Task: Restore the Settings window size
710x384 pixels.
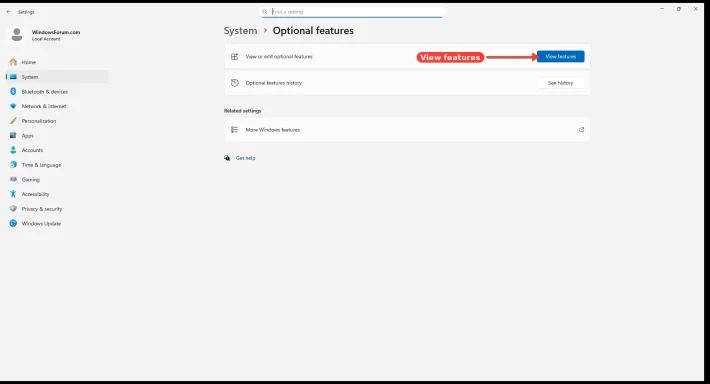Action: tap(679, 9)
